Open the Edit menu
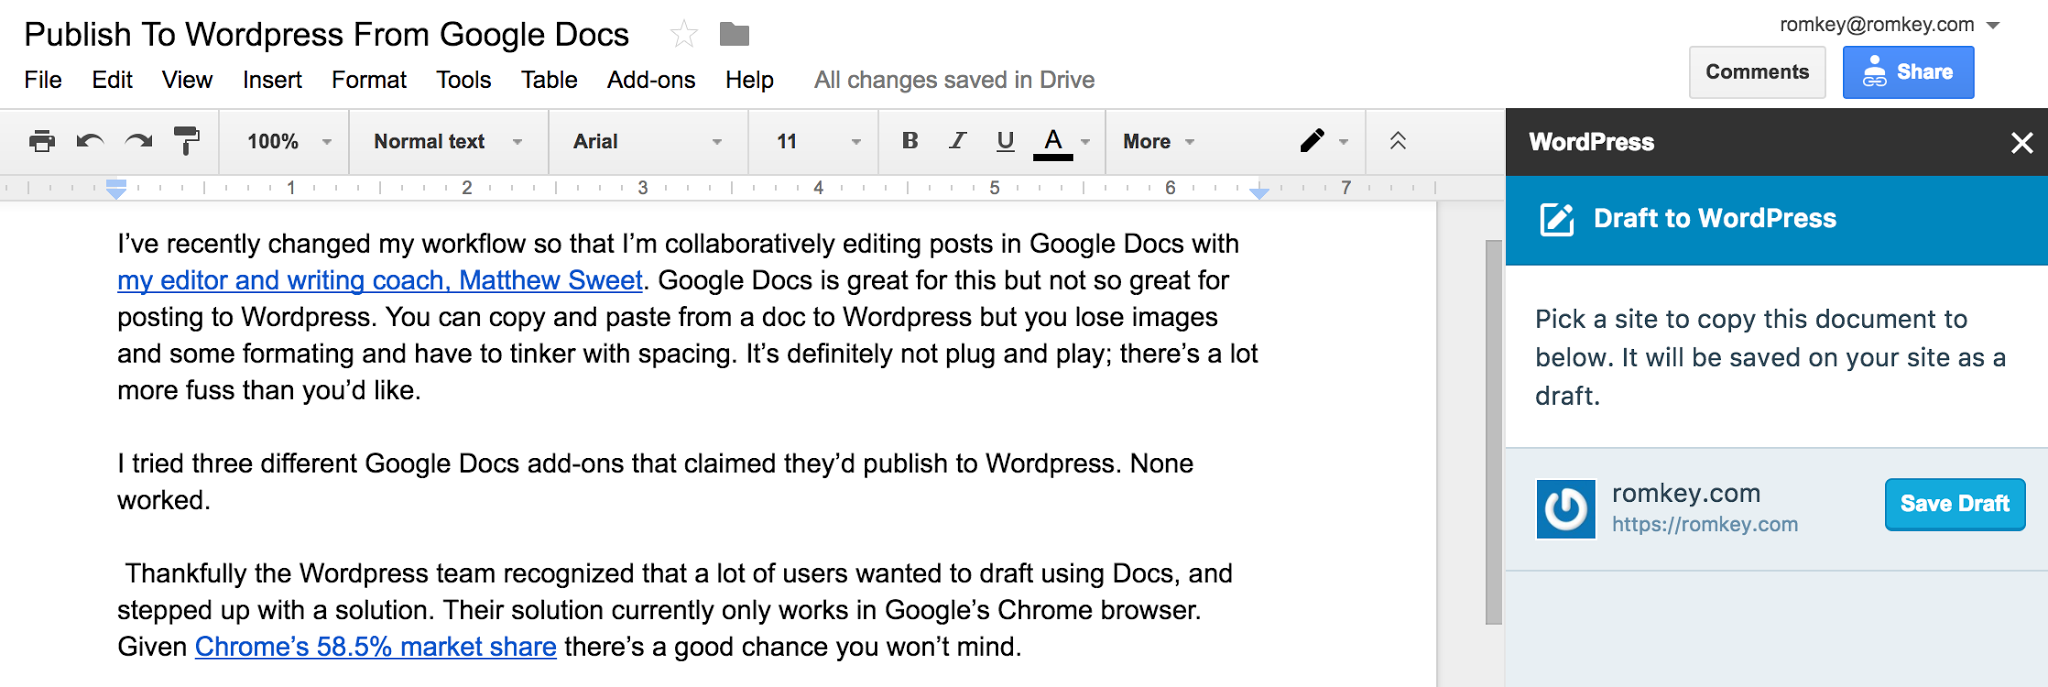The width and height of the screenshot is (2048, 687). click(x=112, y=80)
